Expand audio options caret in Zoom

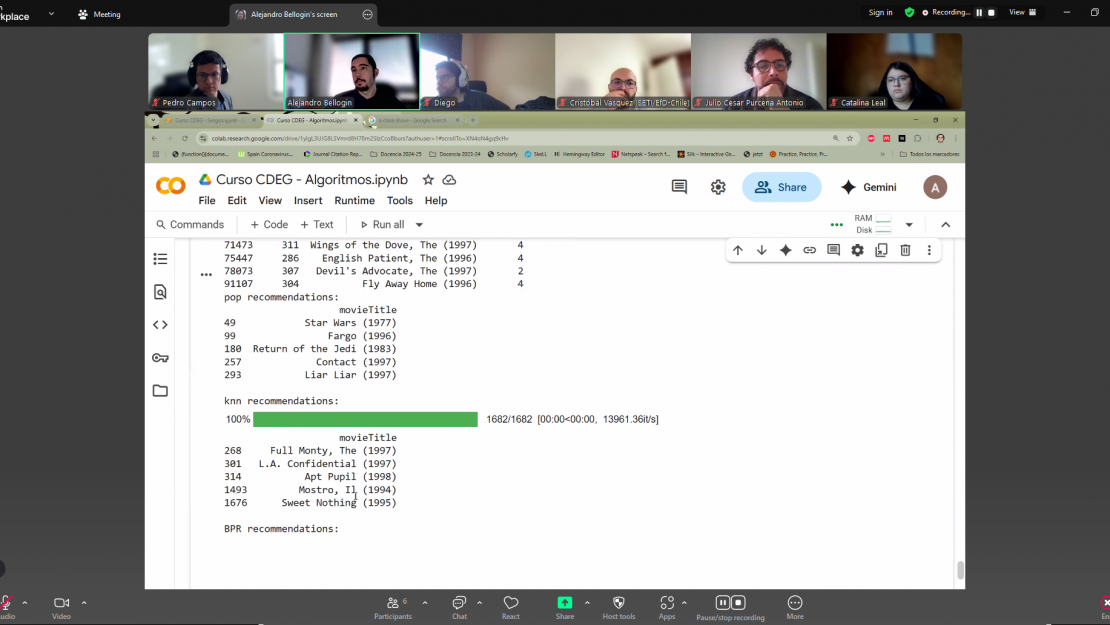click(25, 603)
